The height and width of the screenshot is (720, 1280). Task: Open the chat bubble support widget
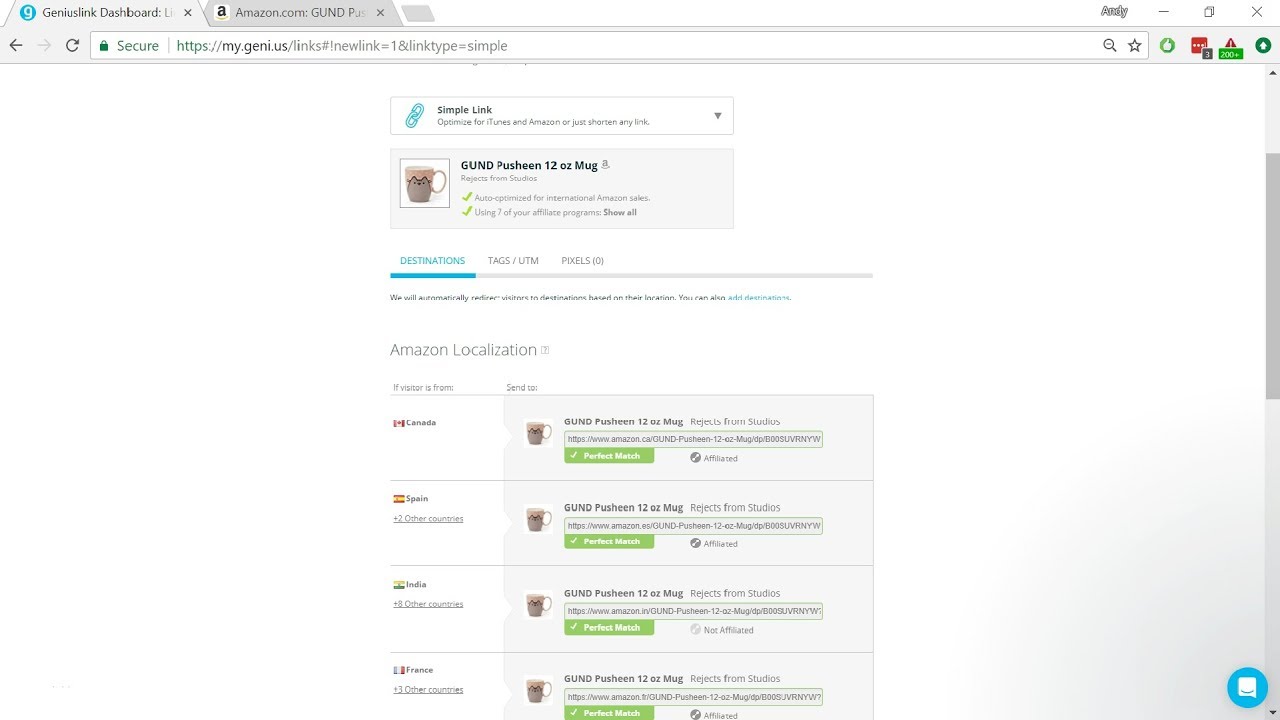pyautogui.click(x=1247, y=687)
